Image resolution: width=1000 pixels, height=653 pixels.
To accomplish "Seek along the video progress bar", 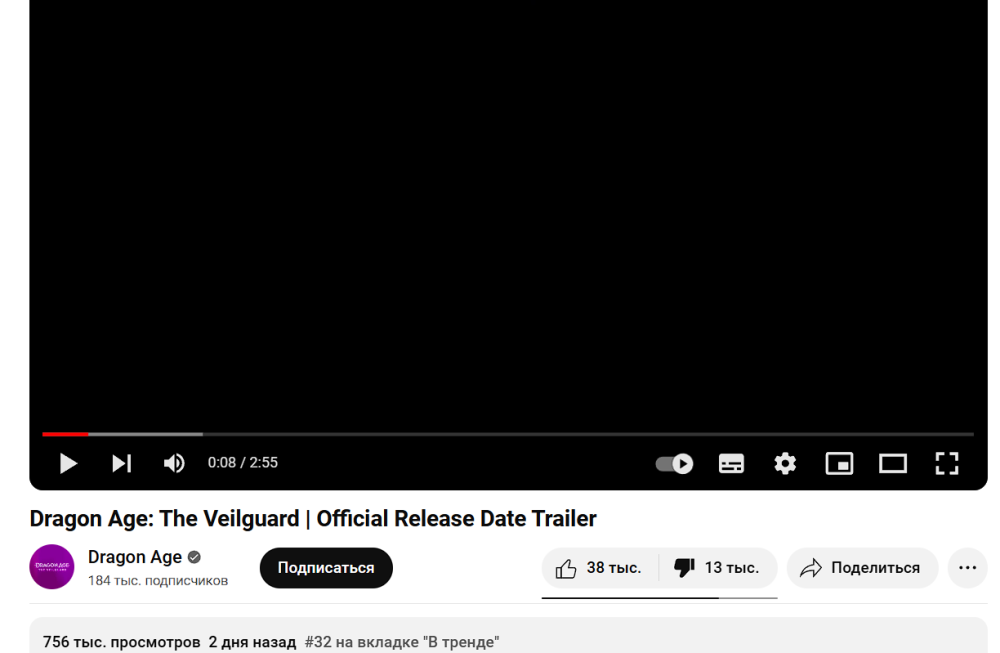I will (508, 434).
